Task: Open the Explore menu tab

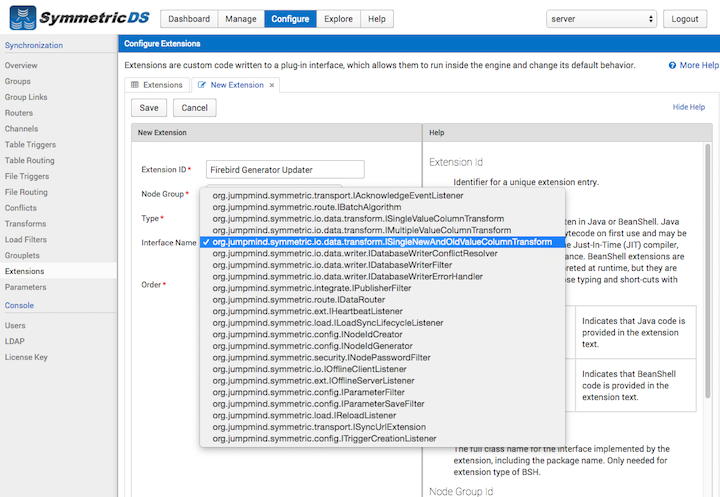Action: click(339, 19)
